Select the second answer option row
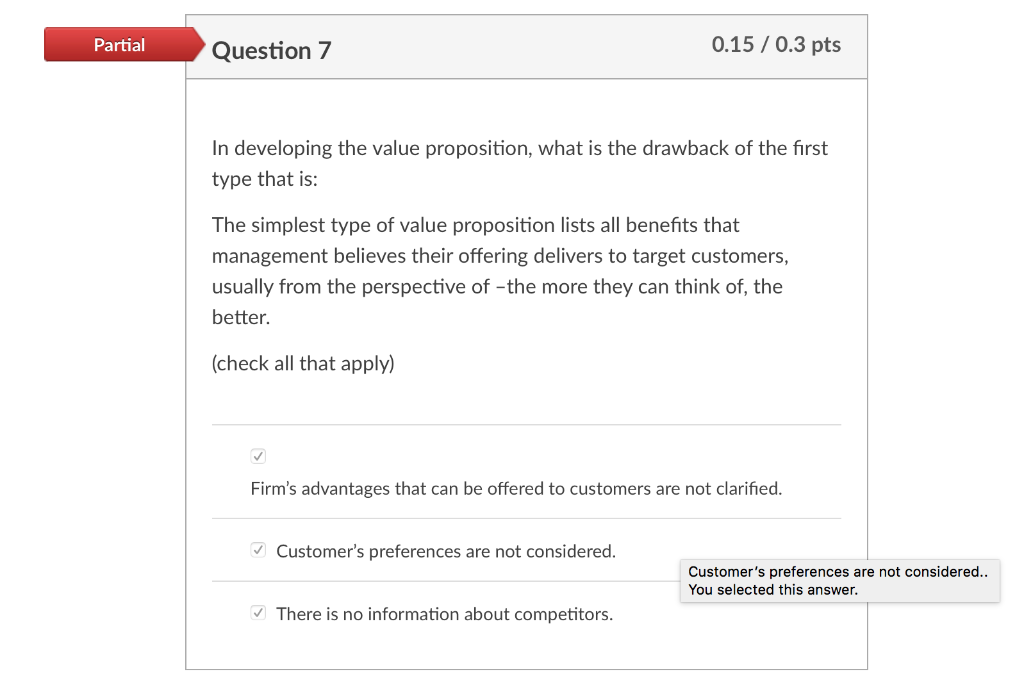Image resolution: width=1024 pixels, height=692 pixels. click(527, 550)
